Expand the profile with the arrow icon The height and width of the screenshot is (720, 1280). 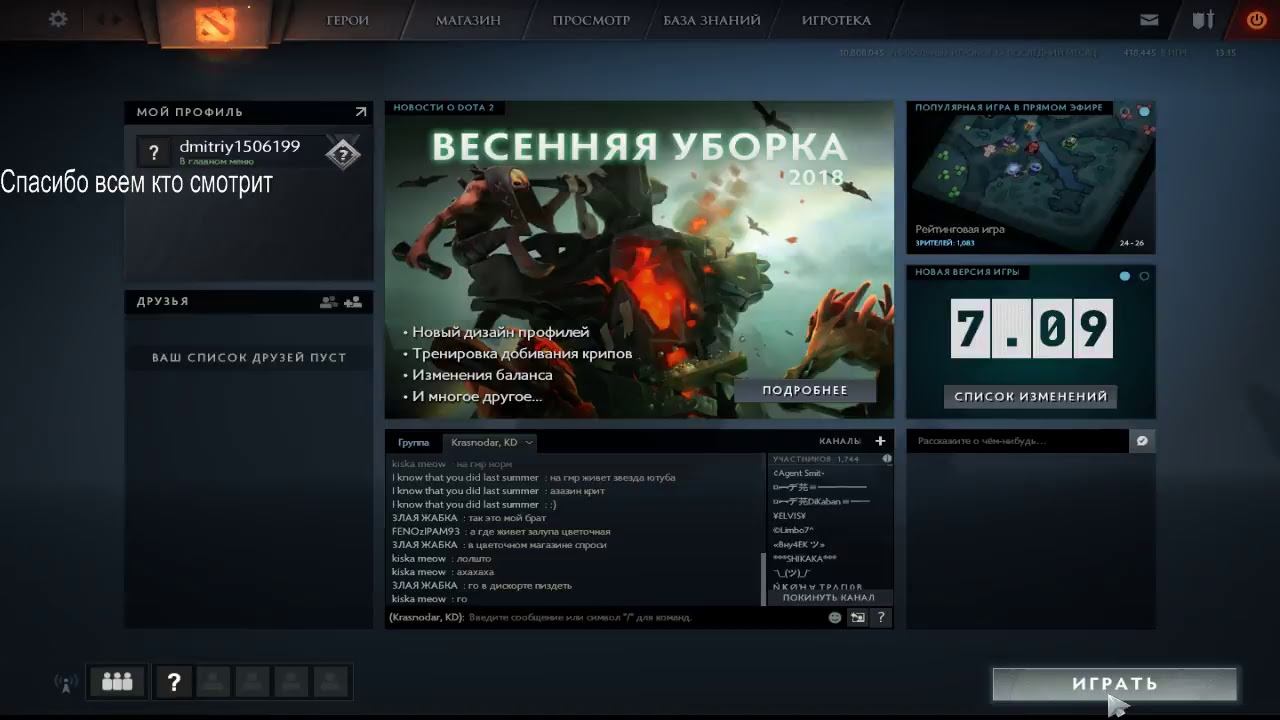360,112
